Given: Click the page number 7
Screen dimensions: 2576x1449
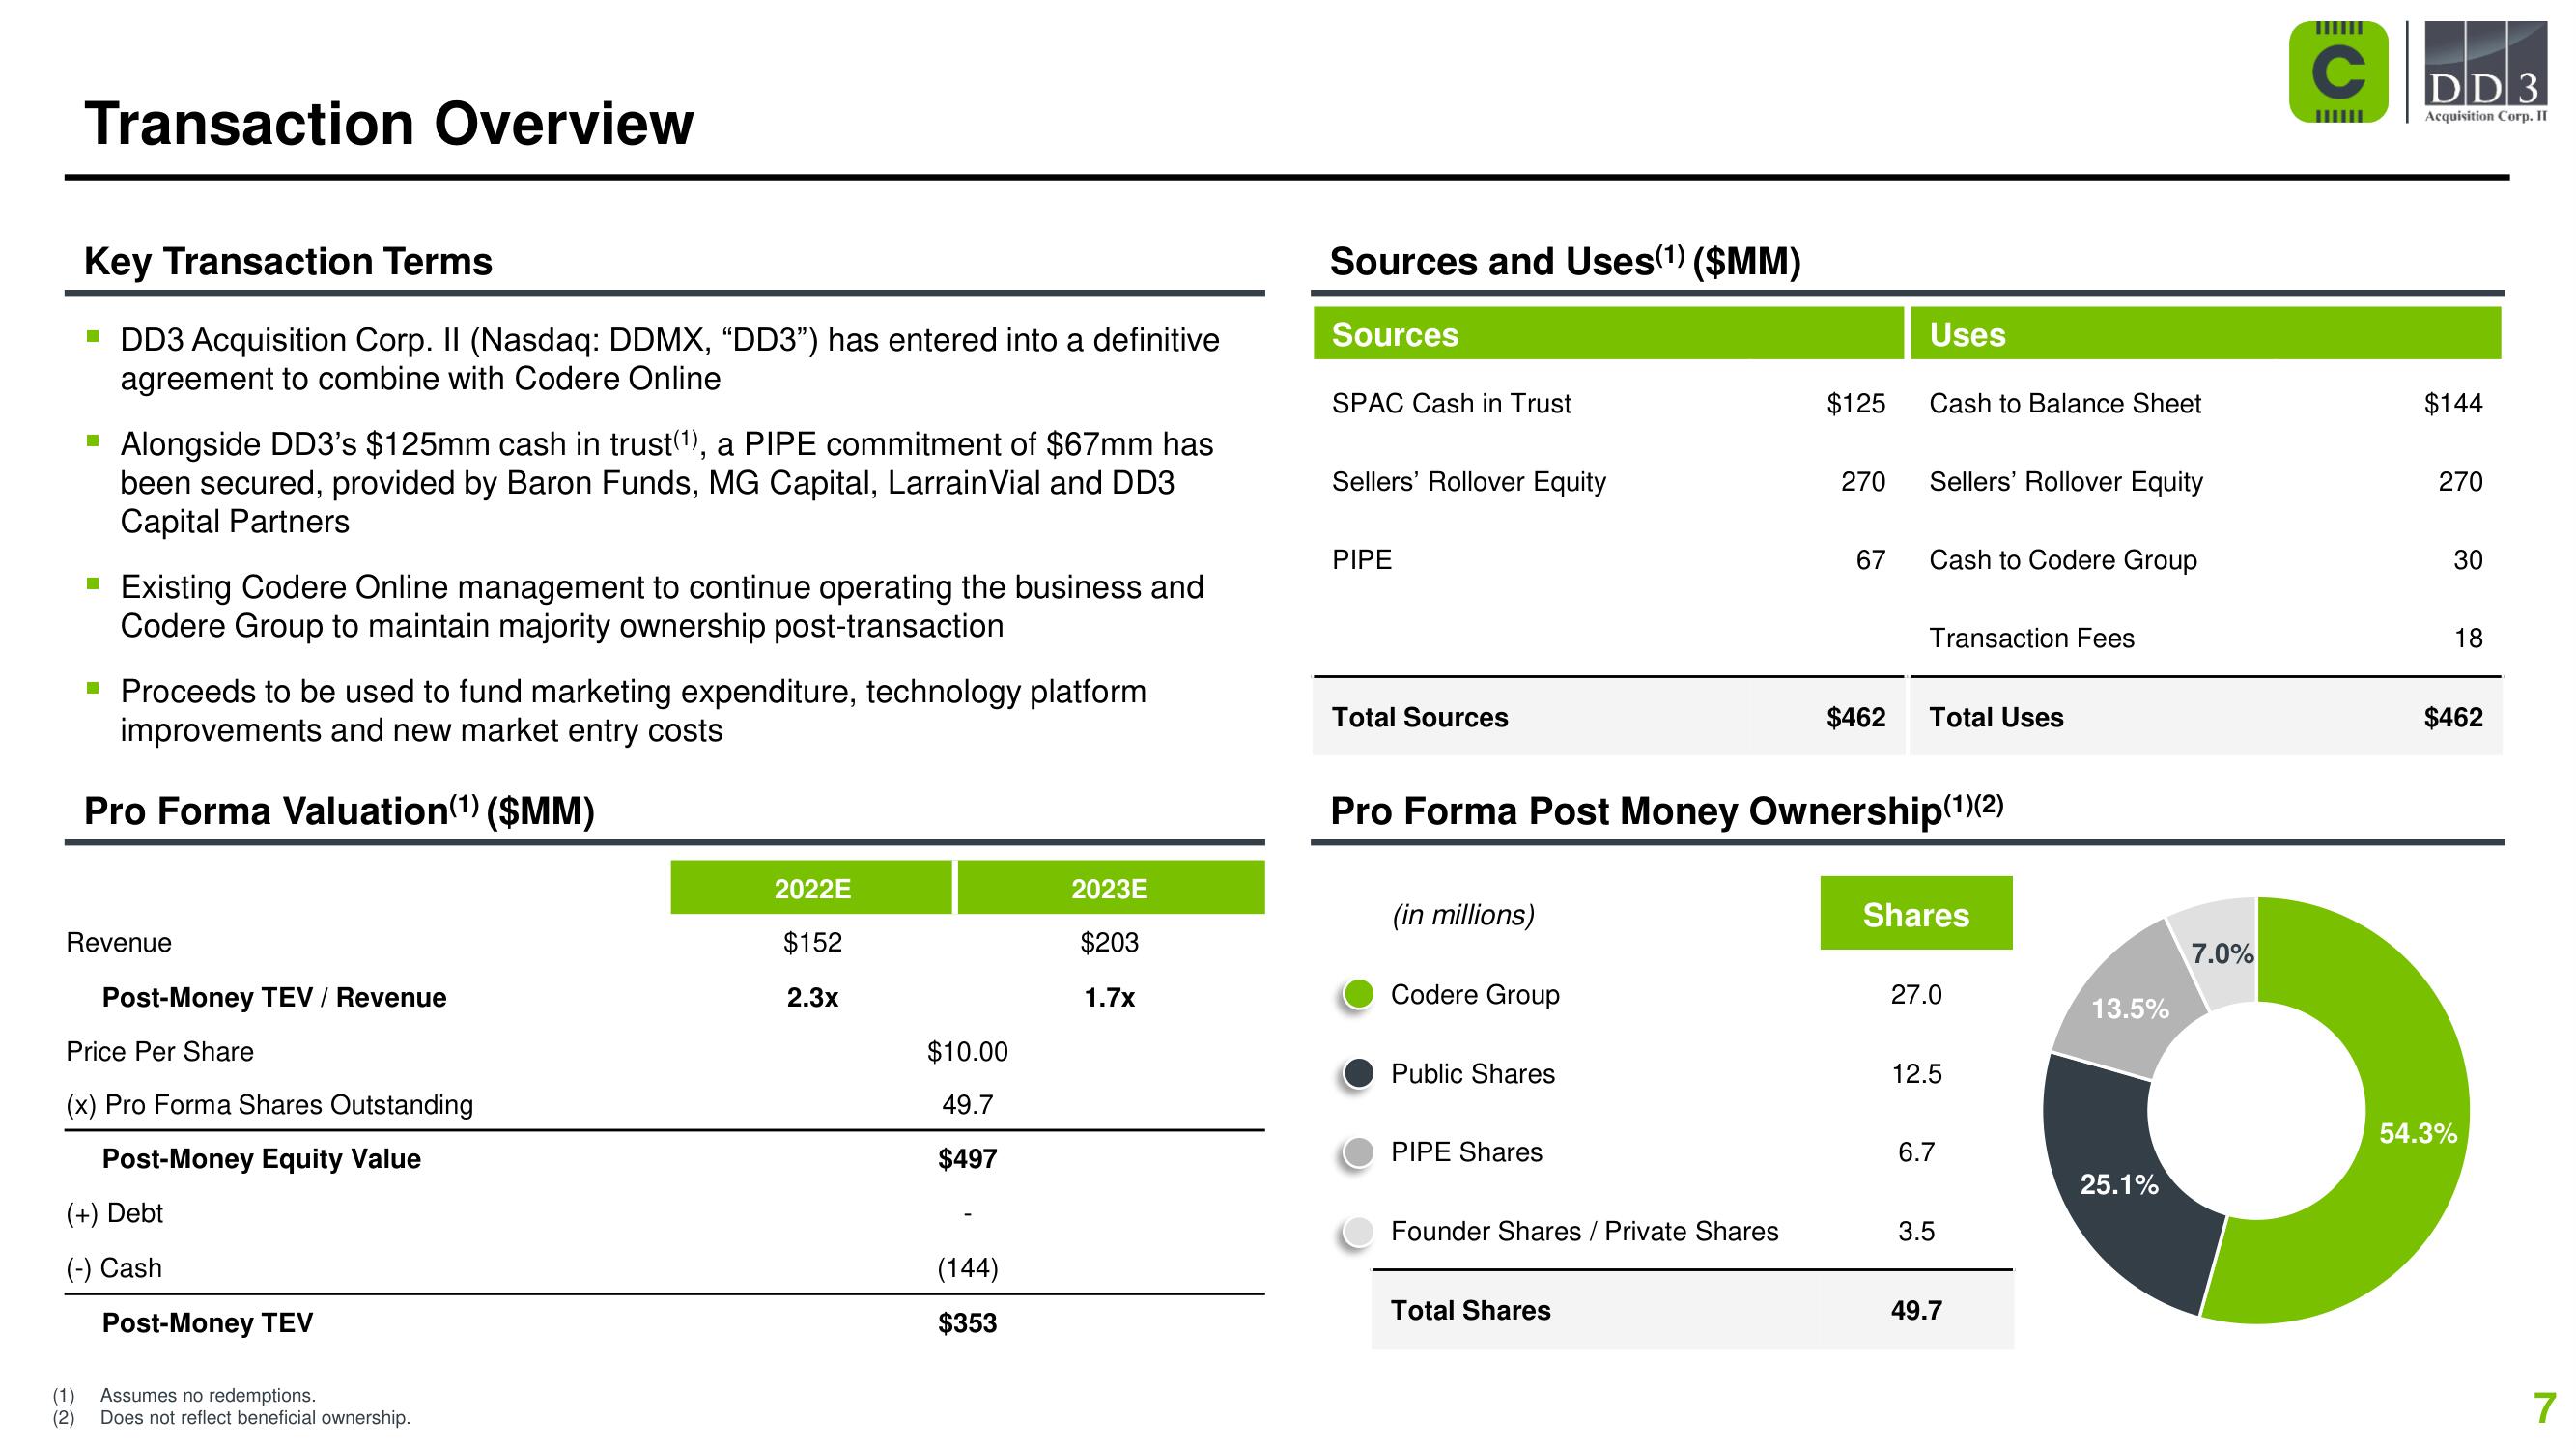Looking at the screenshot, I should pyautogui.click(x=2543, y=1408).
